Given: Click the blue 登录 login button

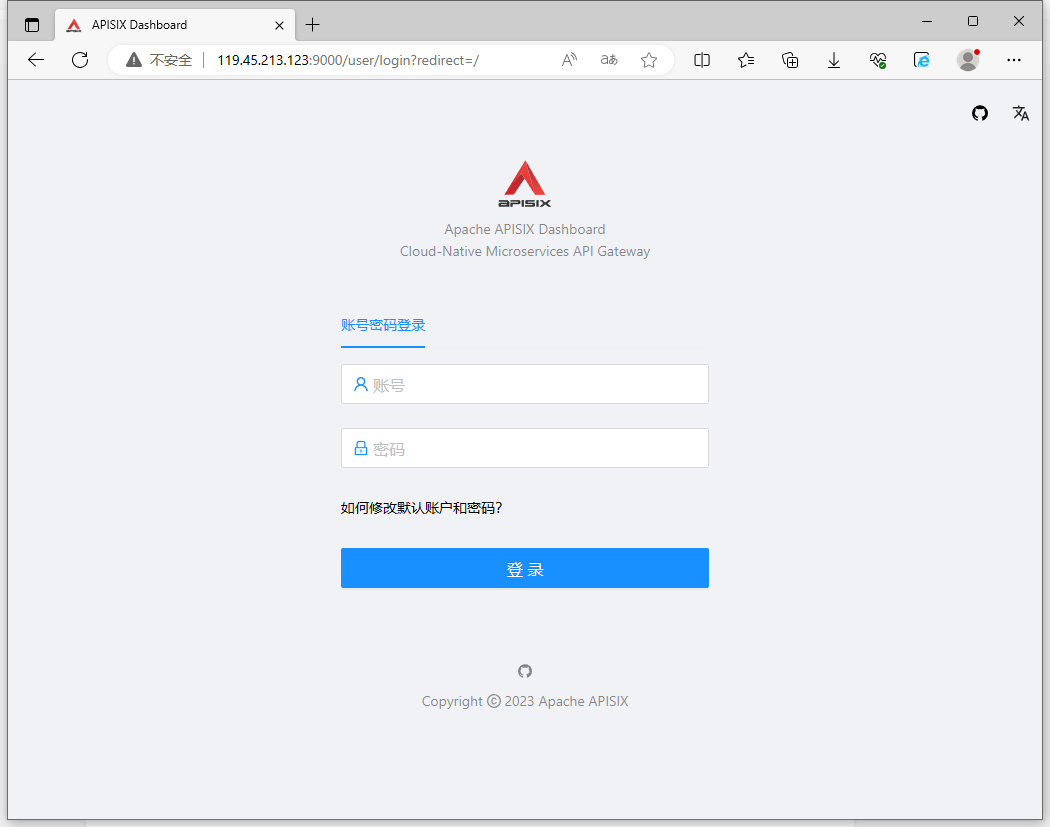Looking at the screenshot, I should [525, 569].
